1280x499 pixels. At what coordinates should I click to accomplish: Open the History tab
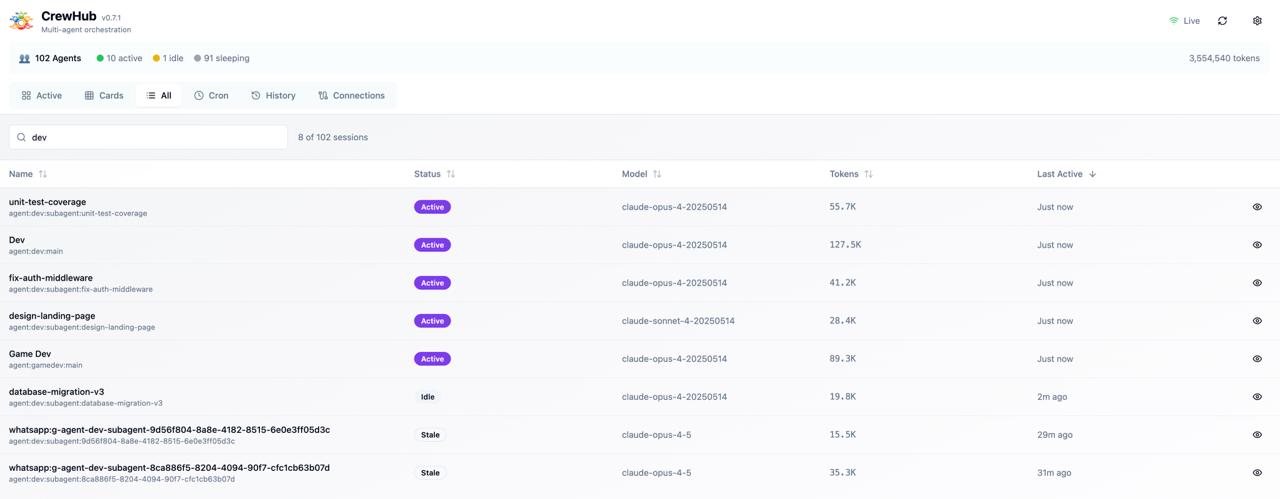pyautogui.click(x=273, y=96)
